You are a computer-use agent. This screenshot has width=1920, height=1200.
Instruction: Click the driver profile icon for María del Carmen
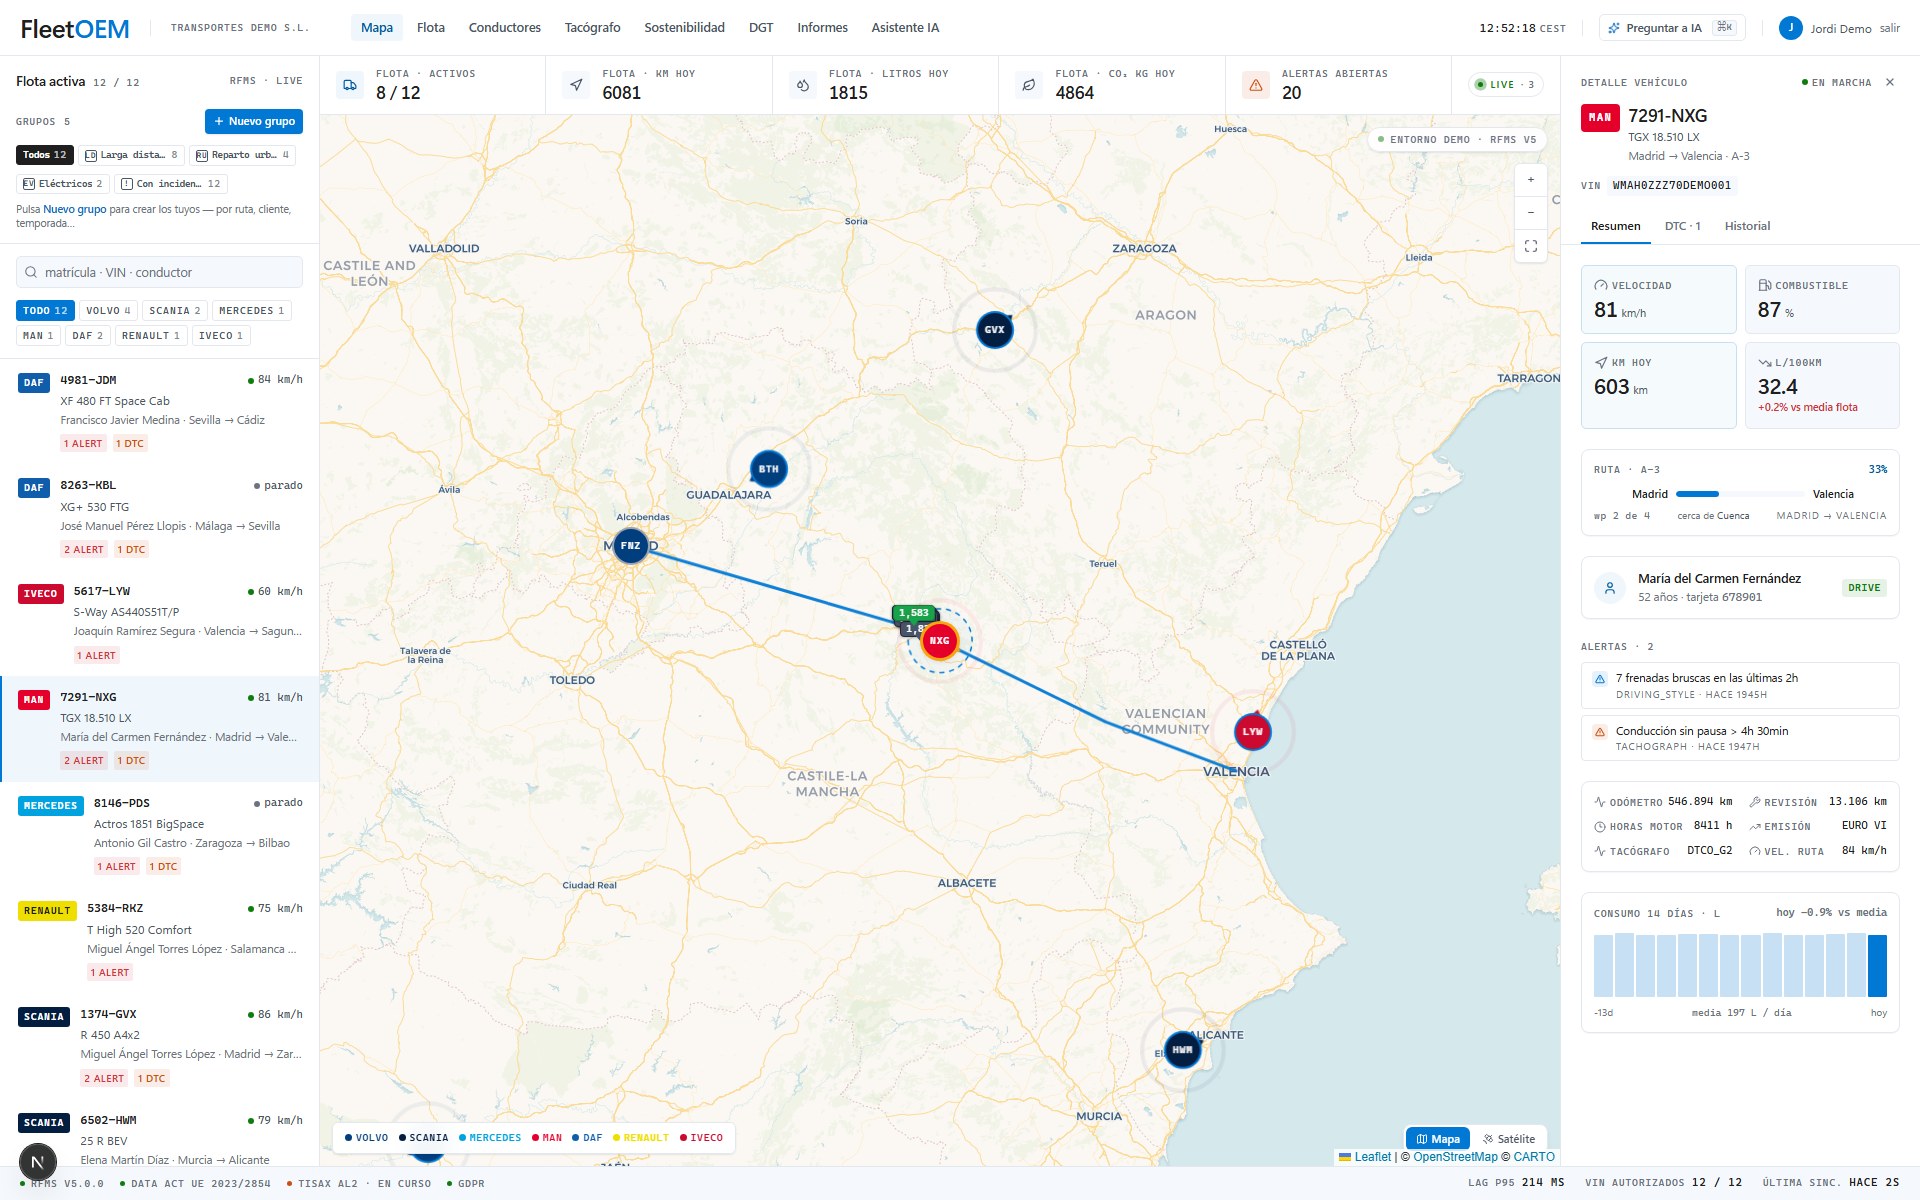pyautogui.click(x=1610, y=588)
